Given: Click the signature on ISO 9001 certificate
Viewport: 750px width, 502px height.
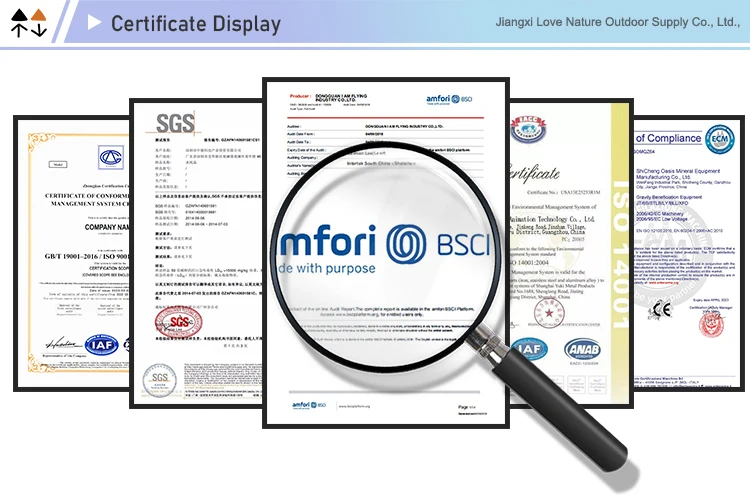Looking at the screenshot, I should coord(64,343).
